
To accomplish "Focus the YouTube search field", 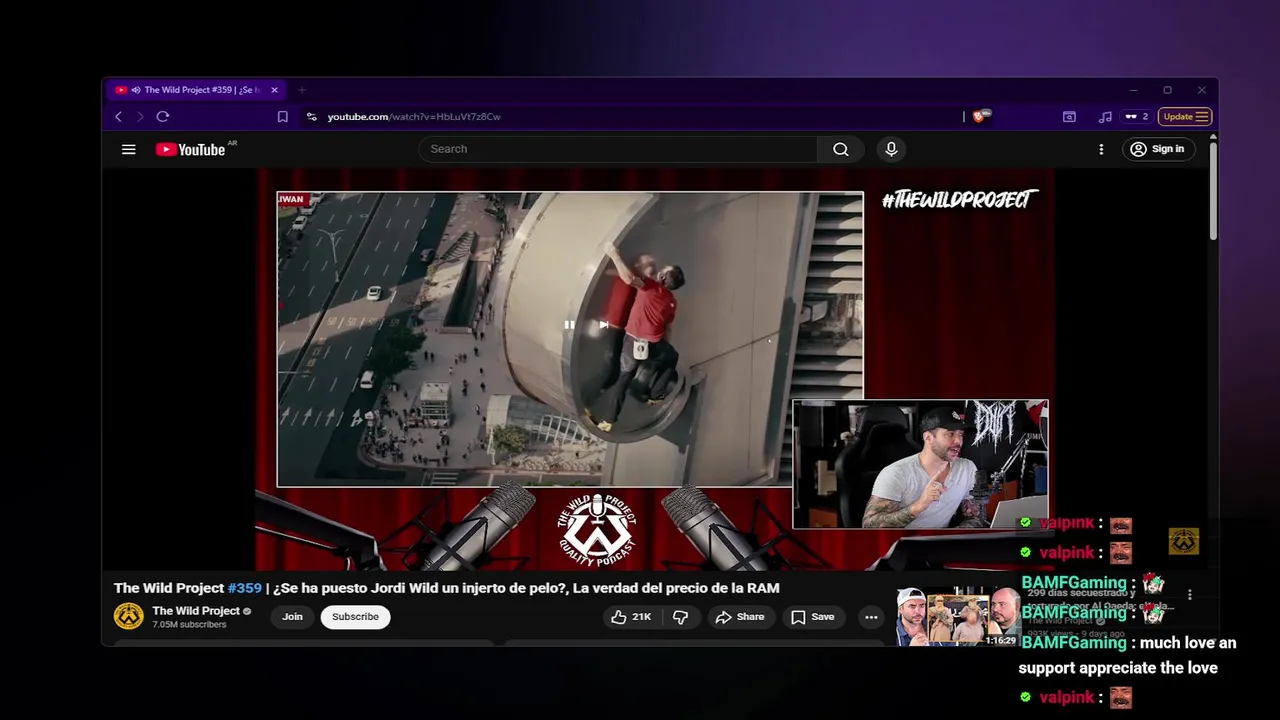I will (618, 149).
